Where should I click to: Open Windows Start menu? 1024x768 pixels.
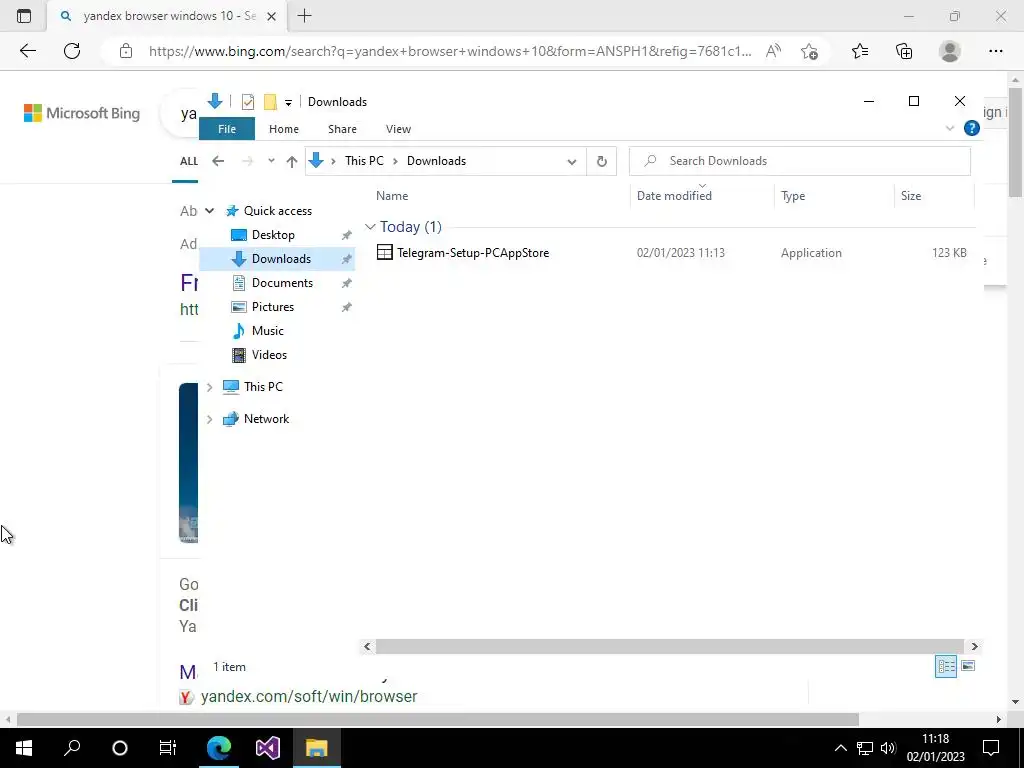tap(24, 748)
